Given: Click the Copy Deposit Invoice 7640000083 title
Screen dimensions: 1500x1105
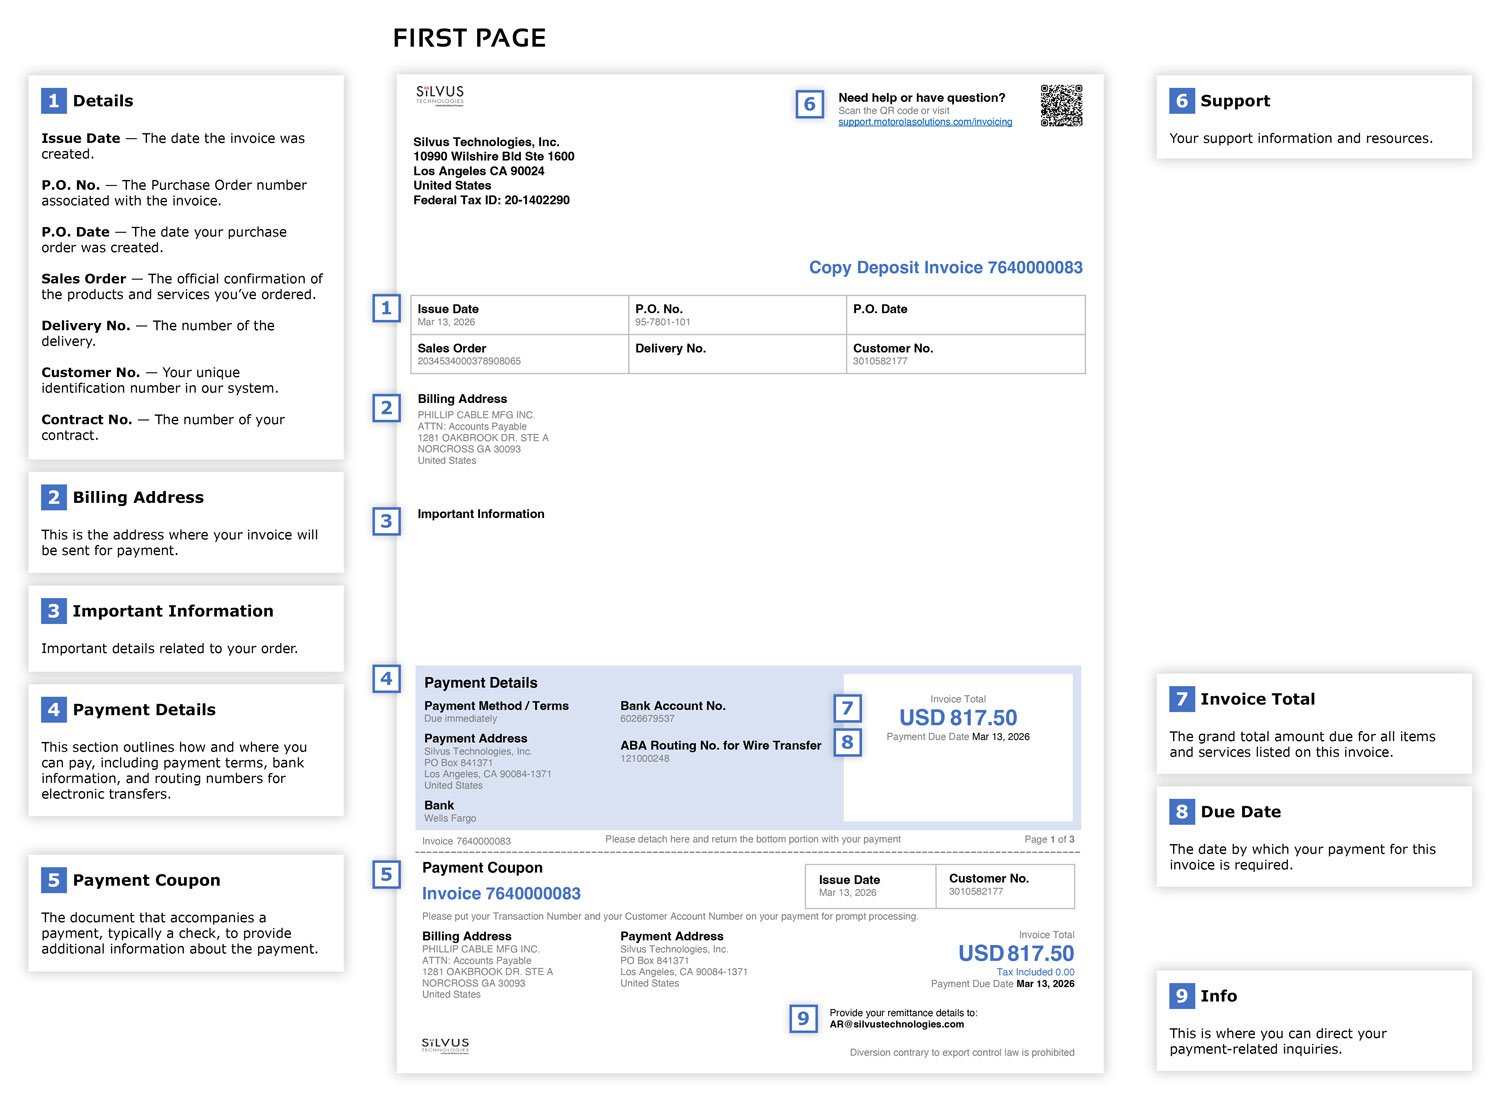Looking at the screenshot, I should [945, 268].
